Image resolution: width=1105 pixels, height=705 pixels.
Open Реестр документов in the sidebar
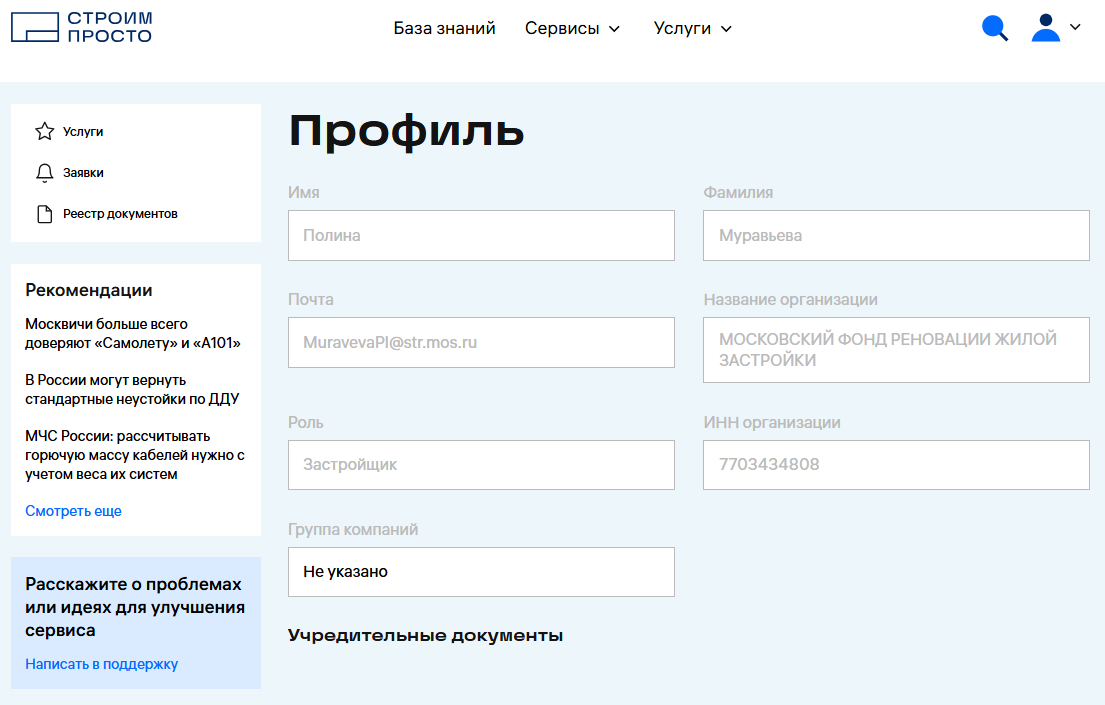point(118,213)
